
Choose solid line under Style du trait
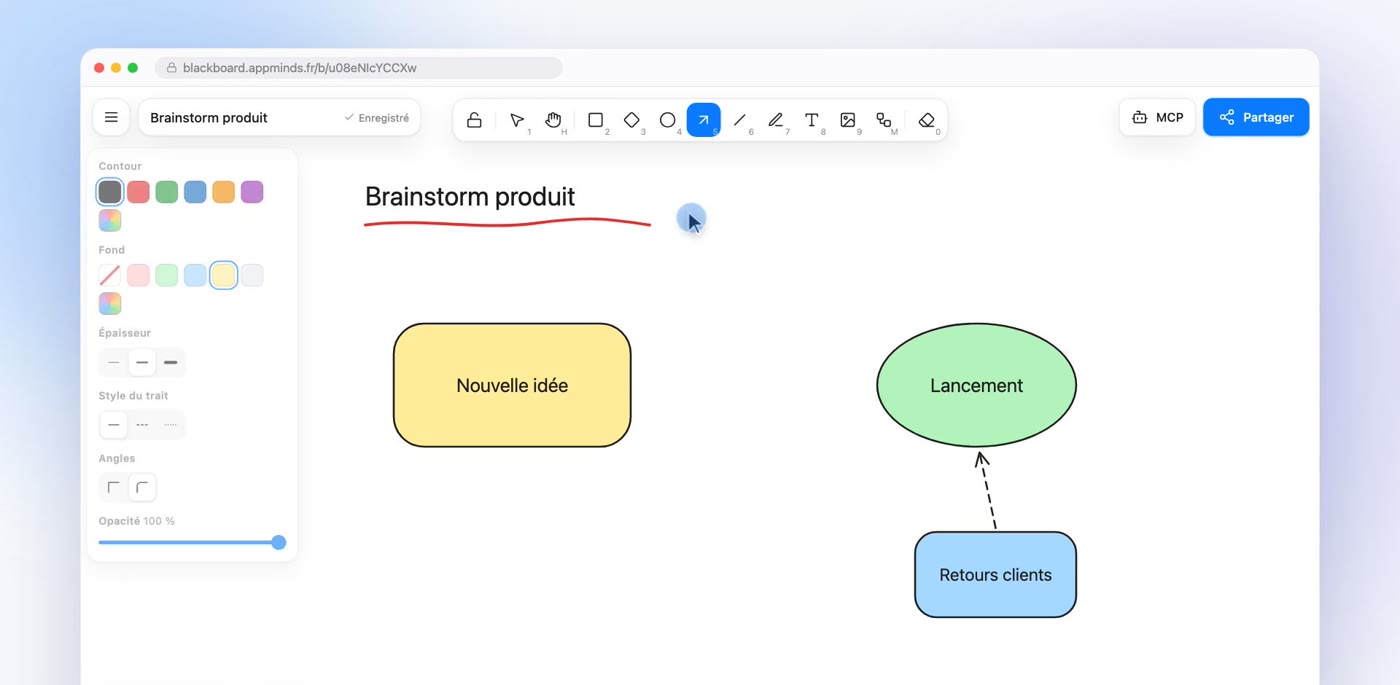click(x=113, y=425)
